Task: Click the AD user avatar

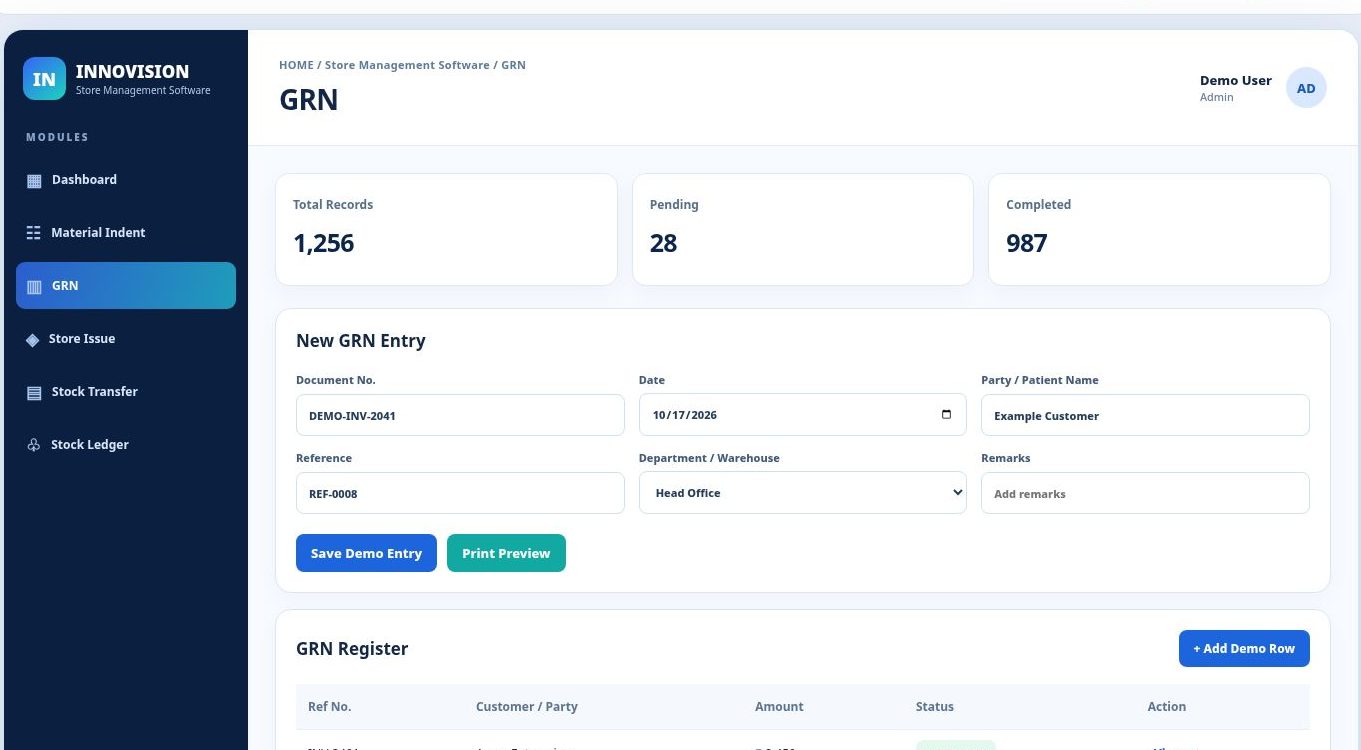Action: click(x=1306, y=88)
